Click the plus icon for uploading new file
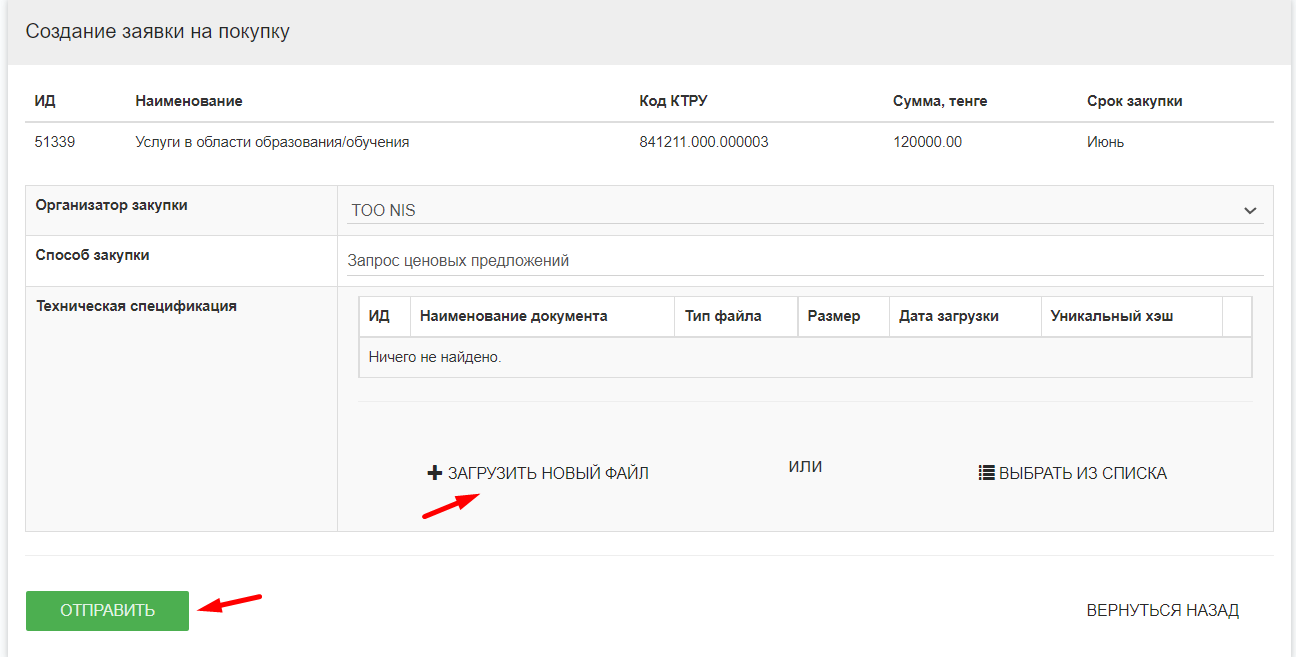Viewport: 1296px width, 657px height. click(x=434, y=473)
